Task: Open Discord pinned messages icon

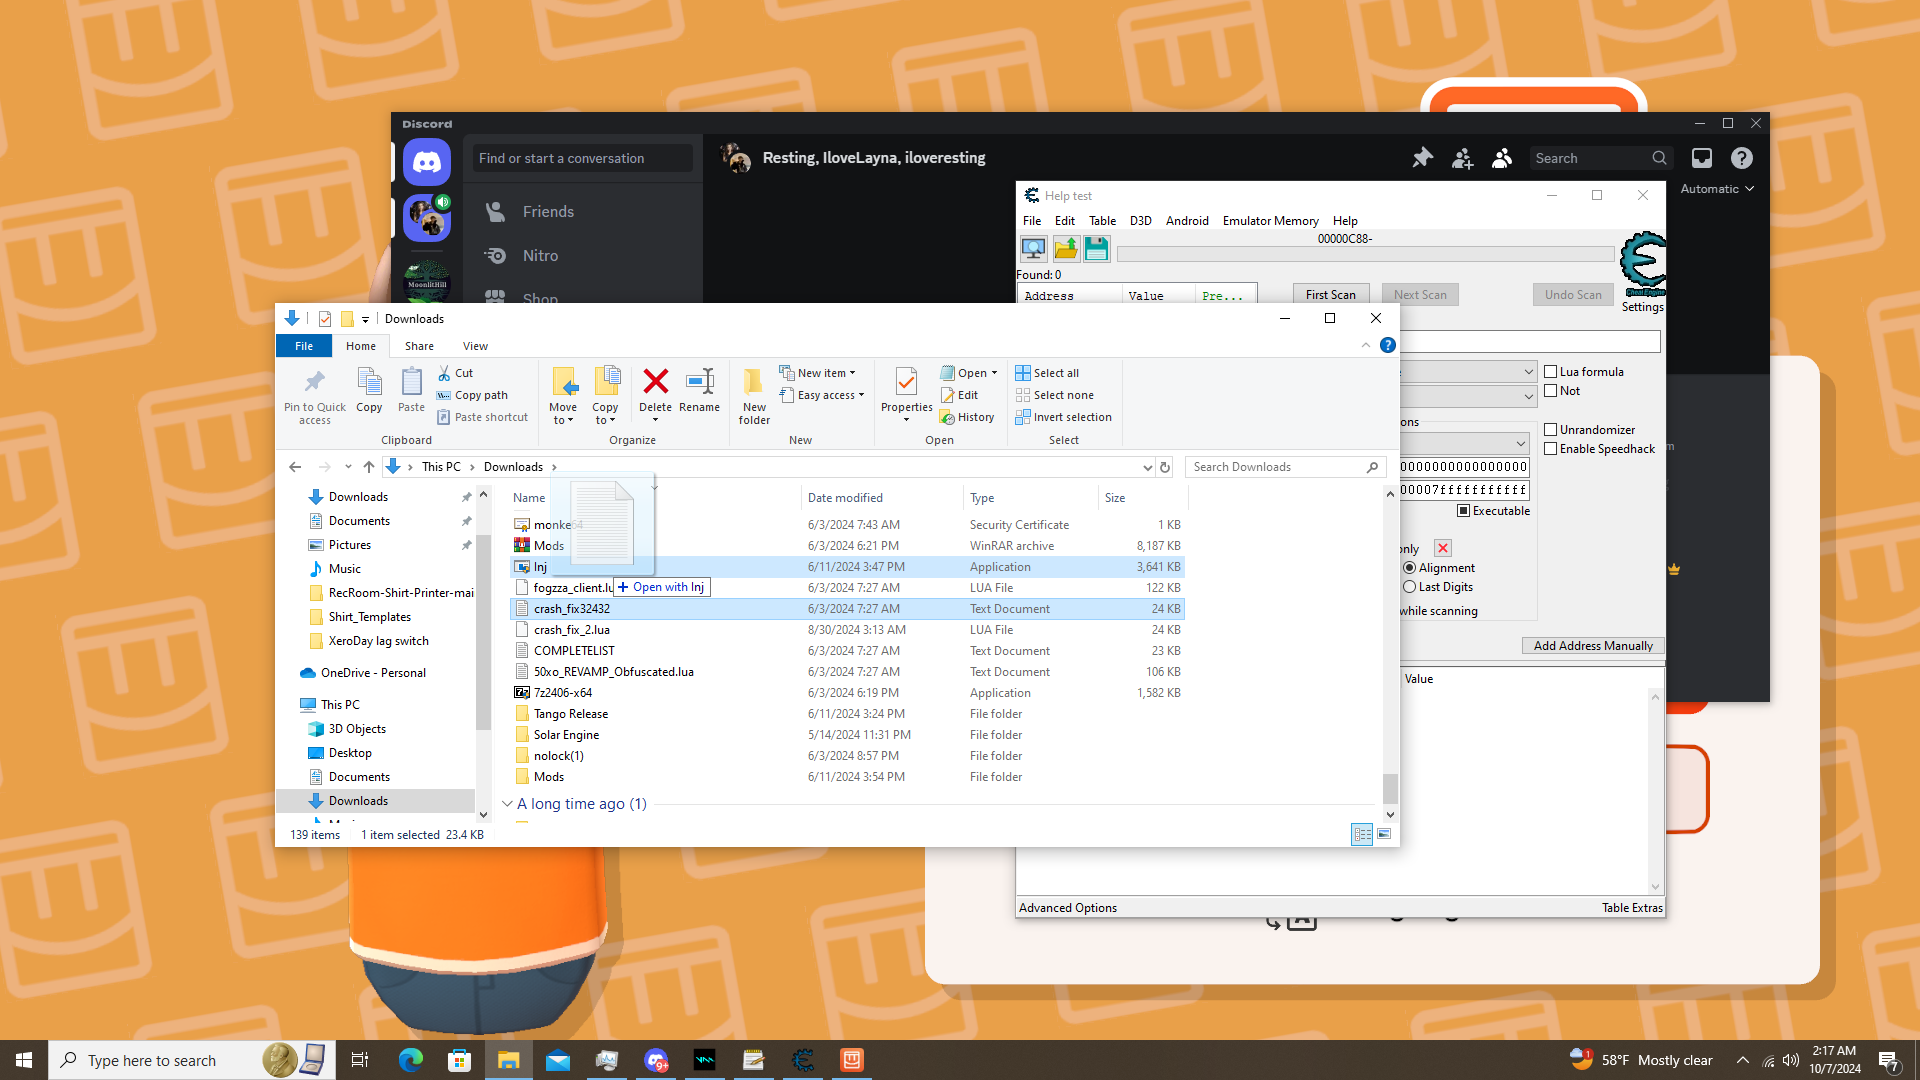Action: pos(1422,158)
